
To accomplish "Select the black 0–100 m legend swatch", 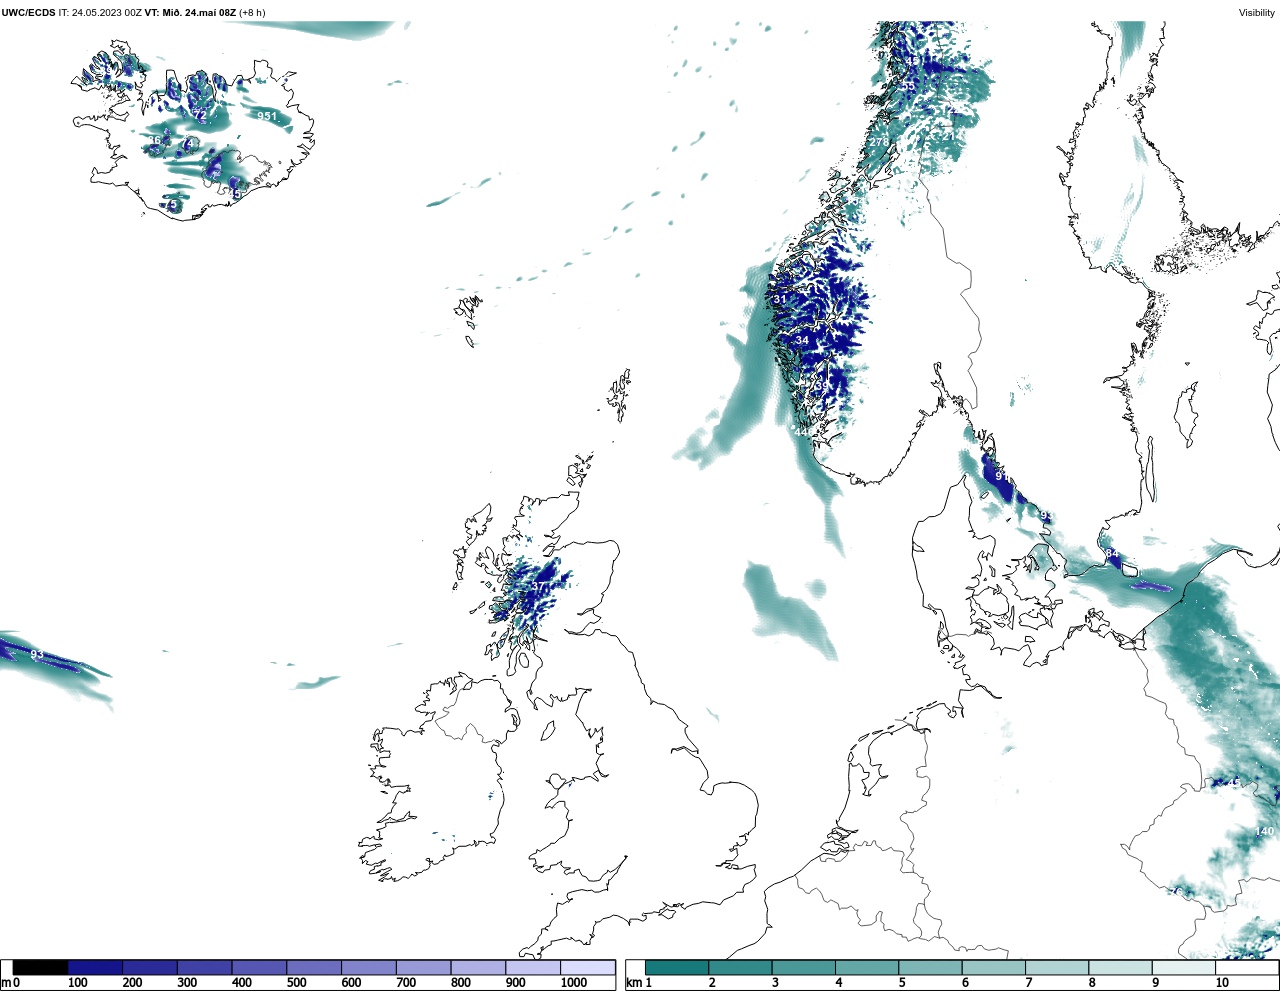I will tap(40, 967).
